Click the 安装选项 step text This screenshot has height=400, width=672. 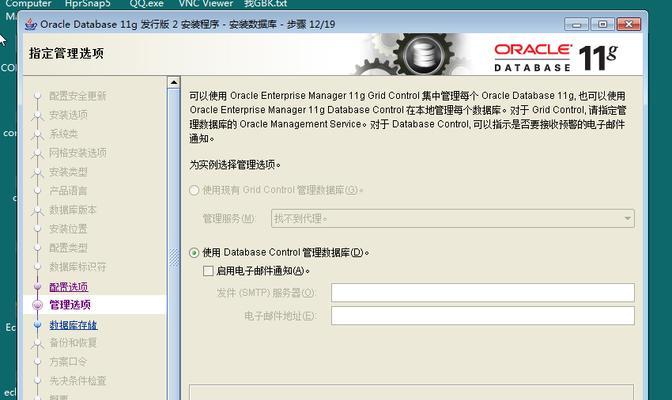69,115
